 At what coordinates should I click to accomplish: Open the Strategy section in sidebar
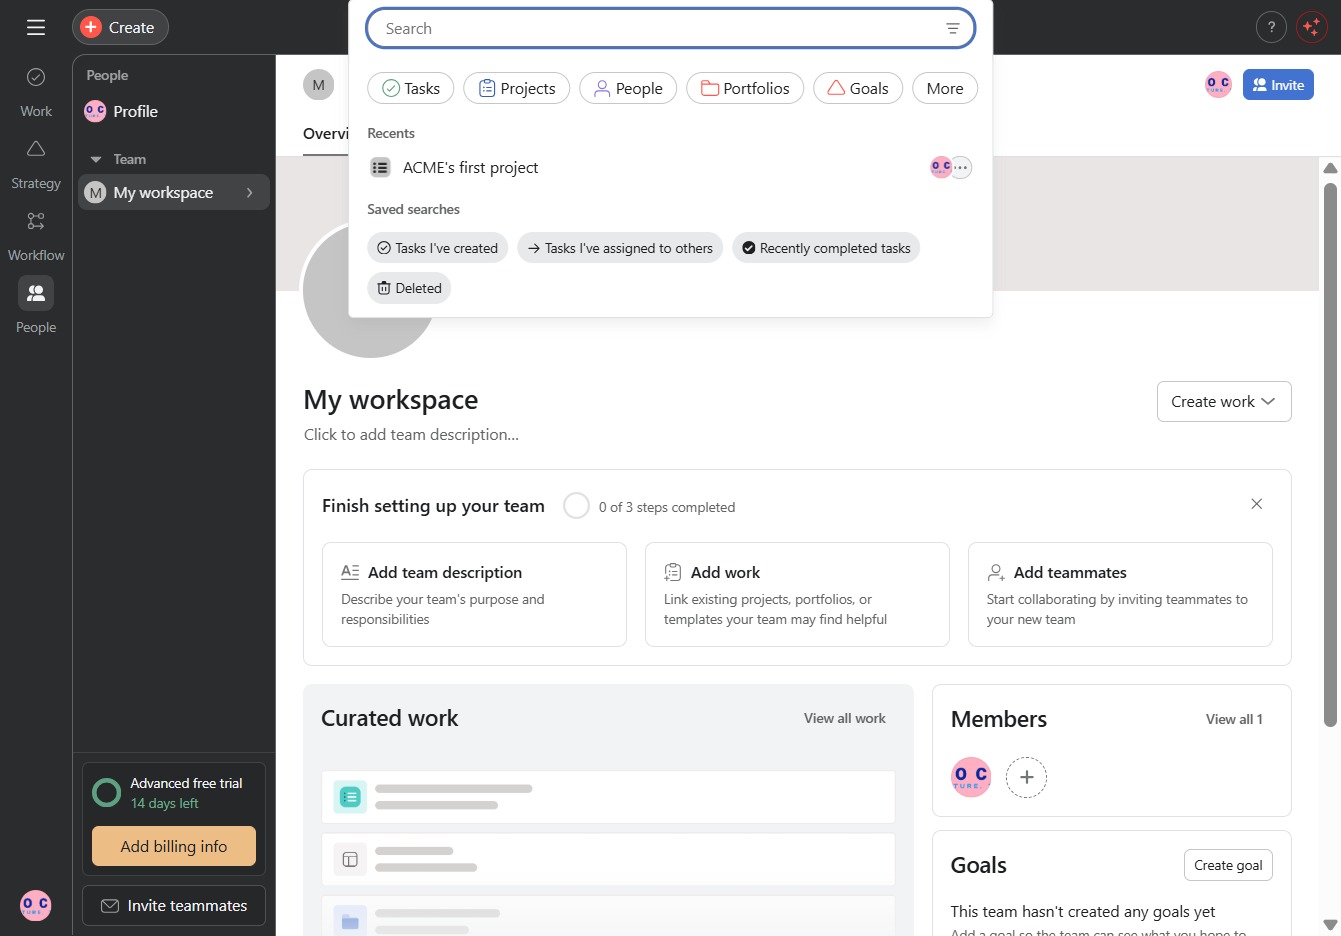tap(36, 165)
